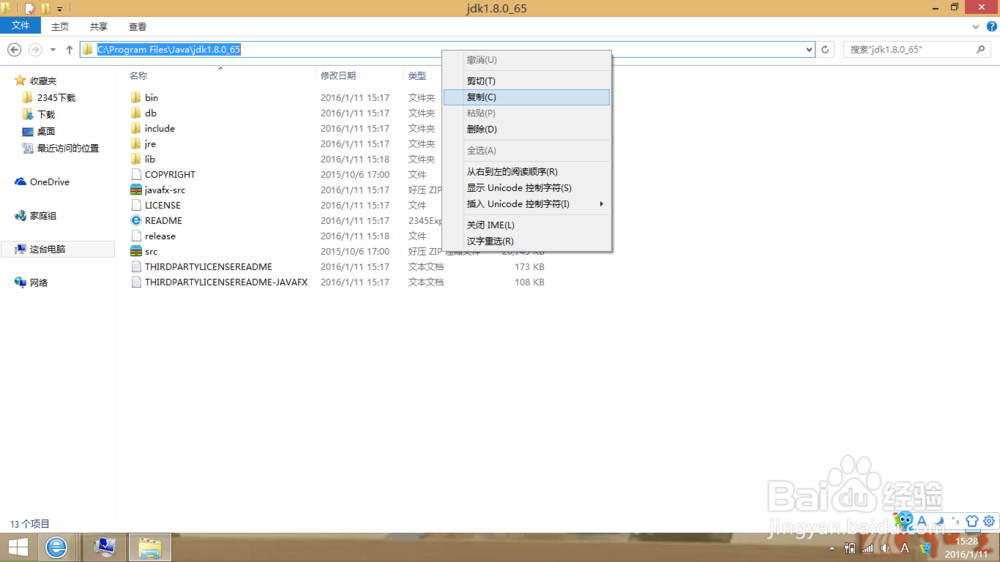Click the search magnifier icon
Screen dimensions: 1000x562
tap(980, 49)
